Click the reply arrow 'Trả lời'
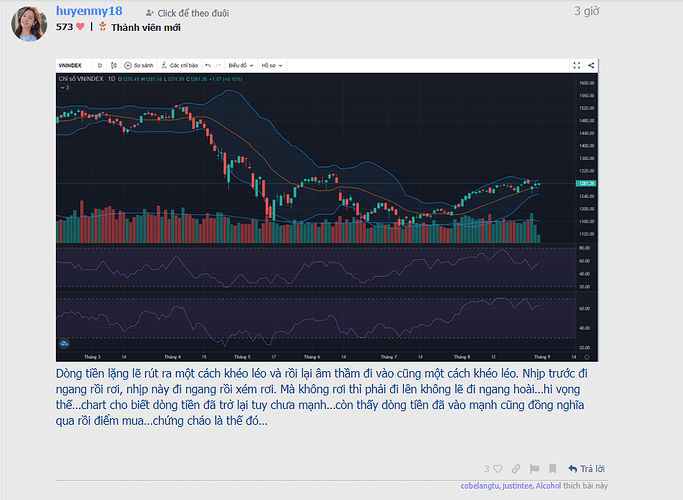 click(x=586, y=468)
